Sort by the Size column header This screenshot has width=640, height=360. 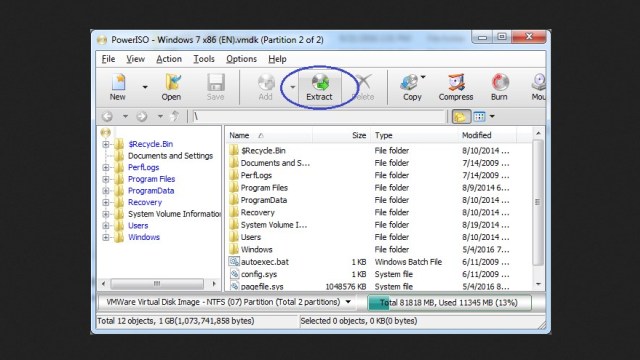(341, 136)
